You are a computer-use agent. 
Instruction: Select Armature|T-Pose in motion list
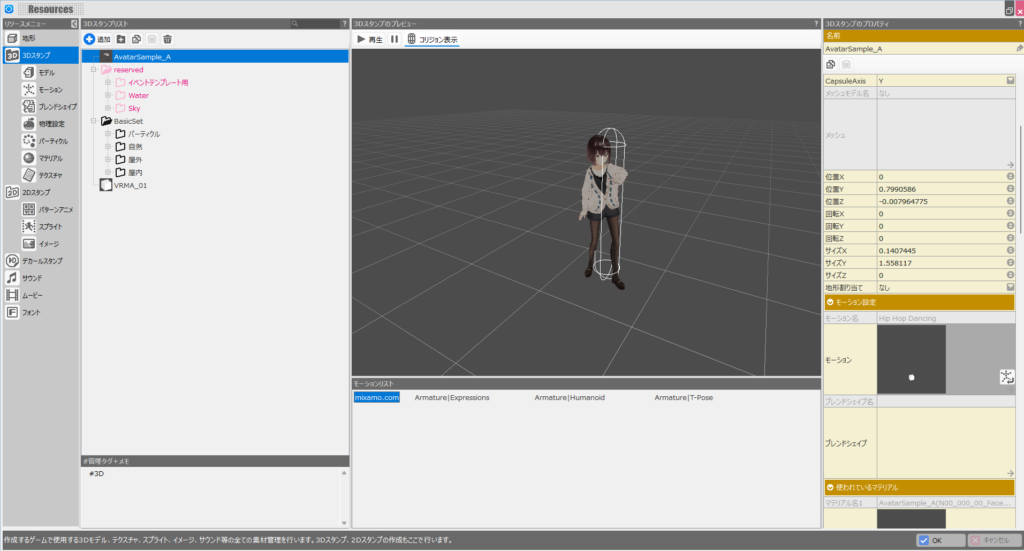[683, 397]
